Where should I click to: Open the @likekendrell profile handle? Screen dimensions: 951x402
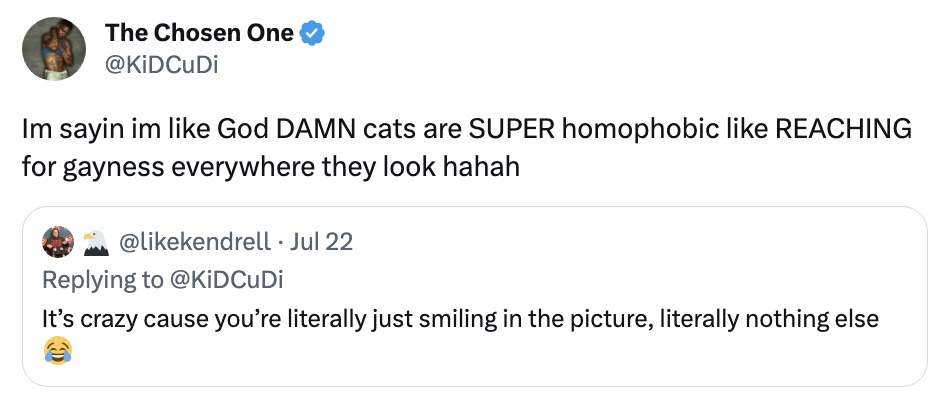pos(194,241)
